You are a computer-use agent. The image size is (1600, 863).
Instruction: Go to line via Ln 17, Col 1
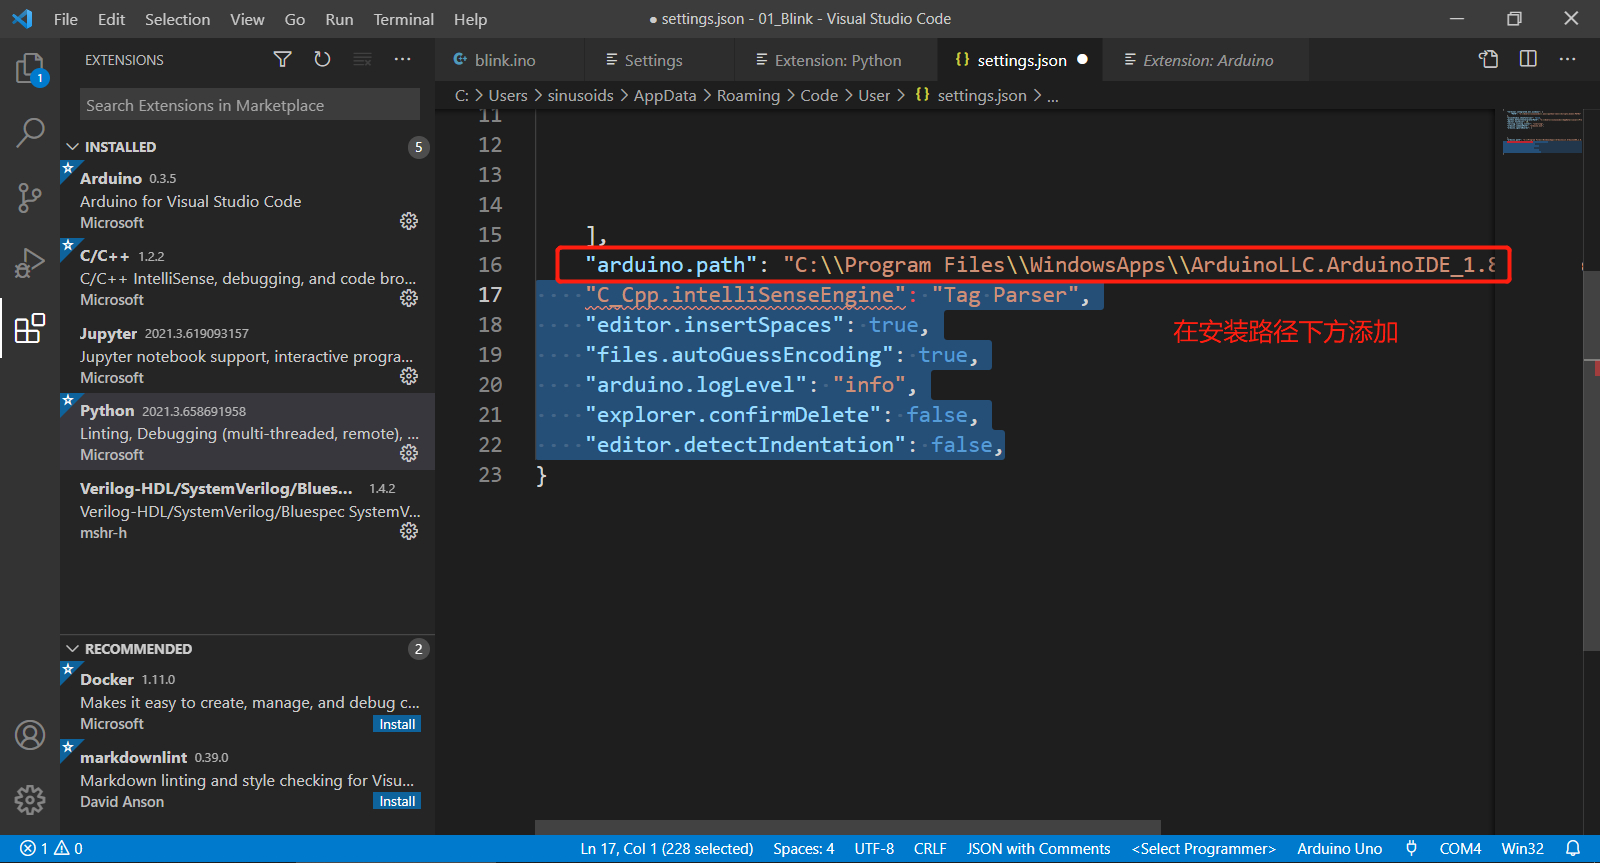click(x=667, y=848)
